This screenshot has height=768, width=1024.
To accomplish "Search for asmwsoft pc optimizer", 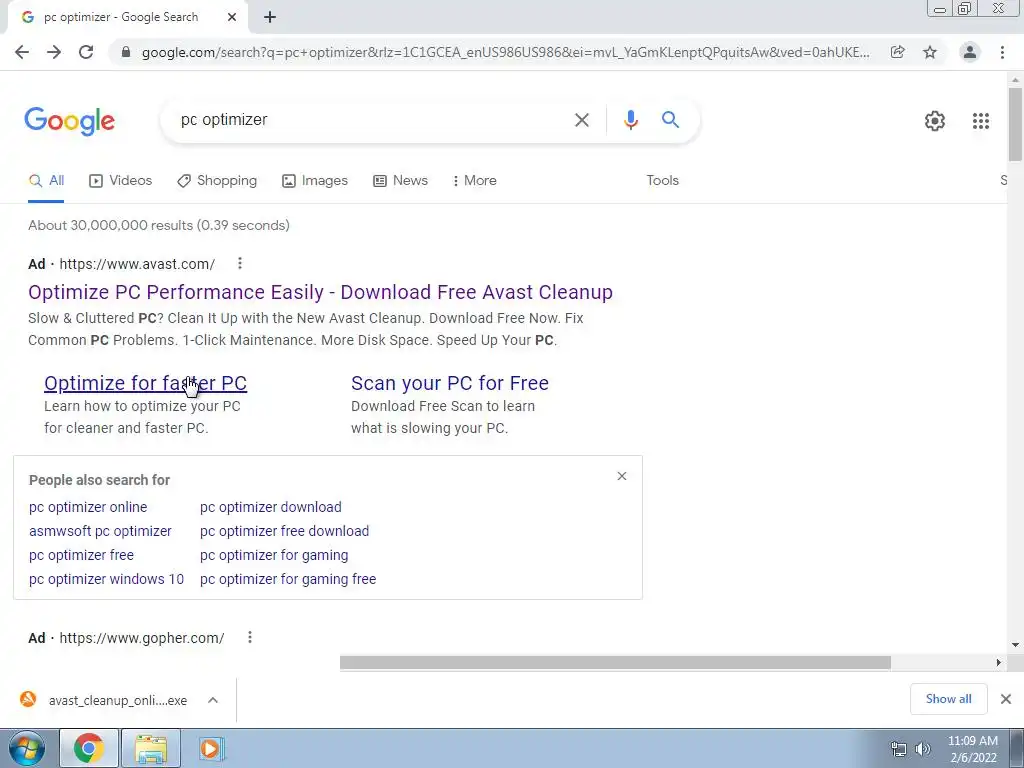I will tap(100, 532).
